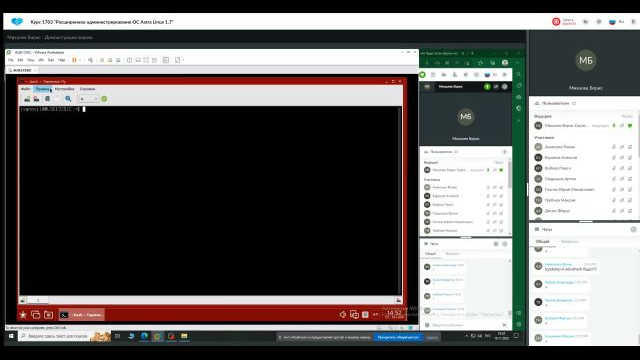Open VMware File menu
Screen dimensions: 640x360
point(11,60)
